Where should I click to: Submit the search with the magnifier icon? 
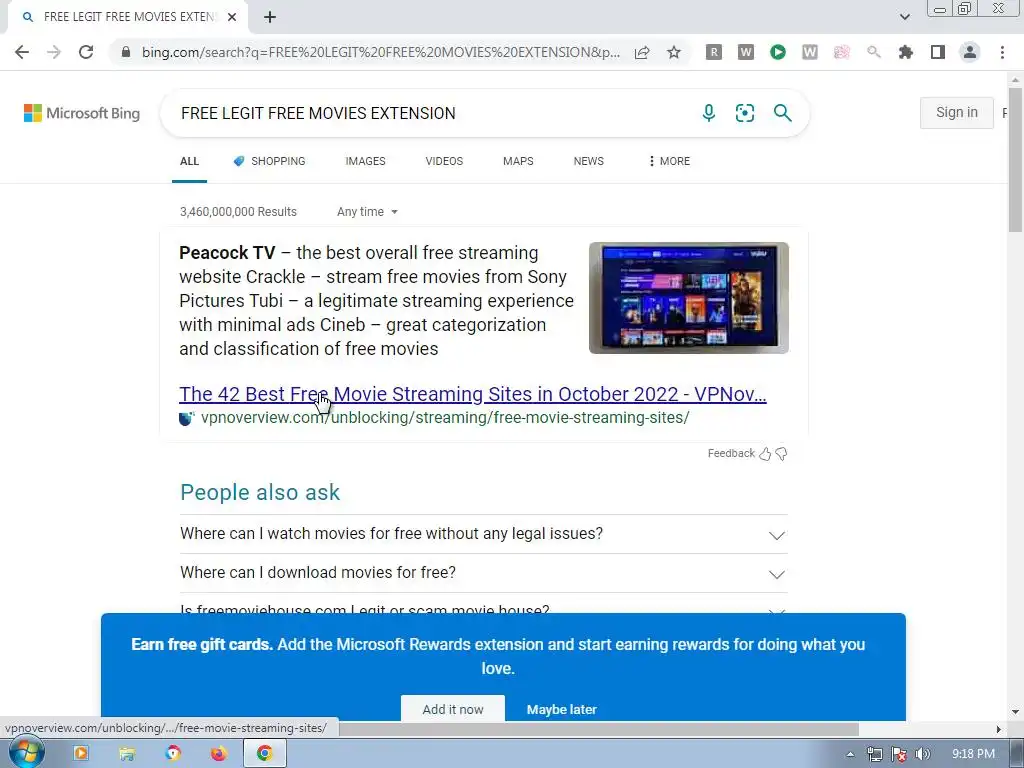click(782, 113)
